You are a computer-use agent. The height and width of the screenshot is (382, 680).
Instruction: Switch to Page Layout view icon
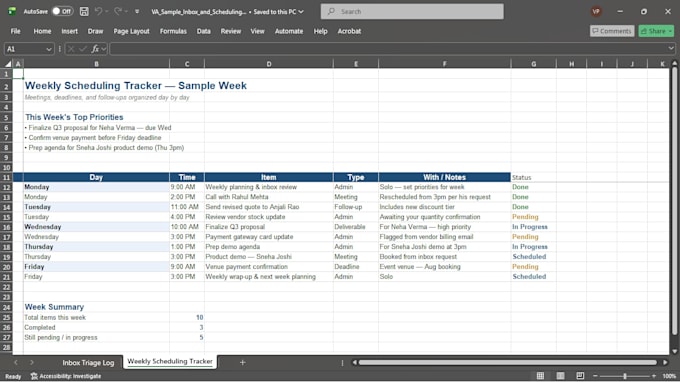tap(560, 375)
